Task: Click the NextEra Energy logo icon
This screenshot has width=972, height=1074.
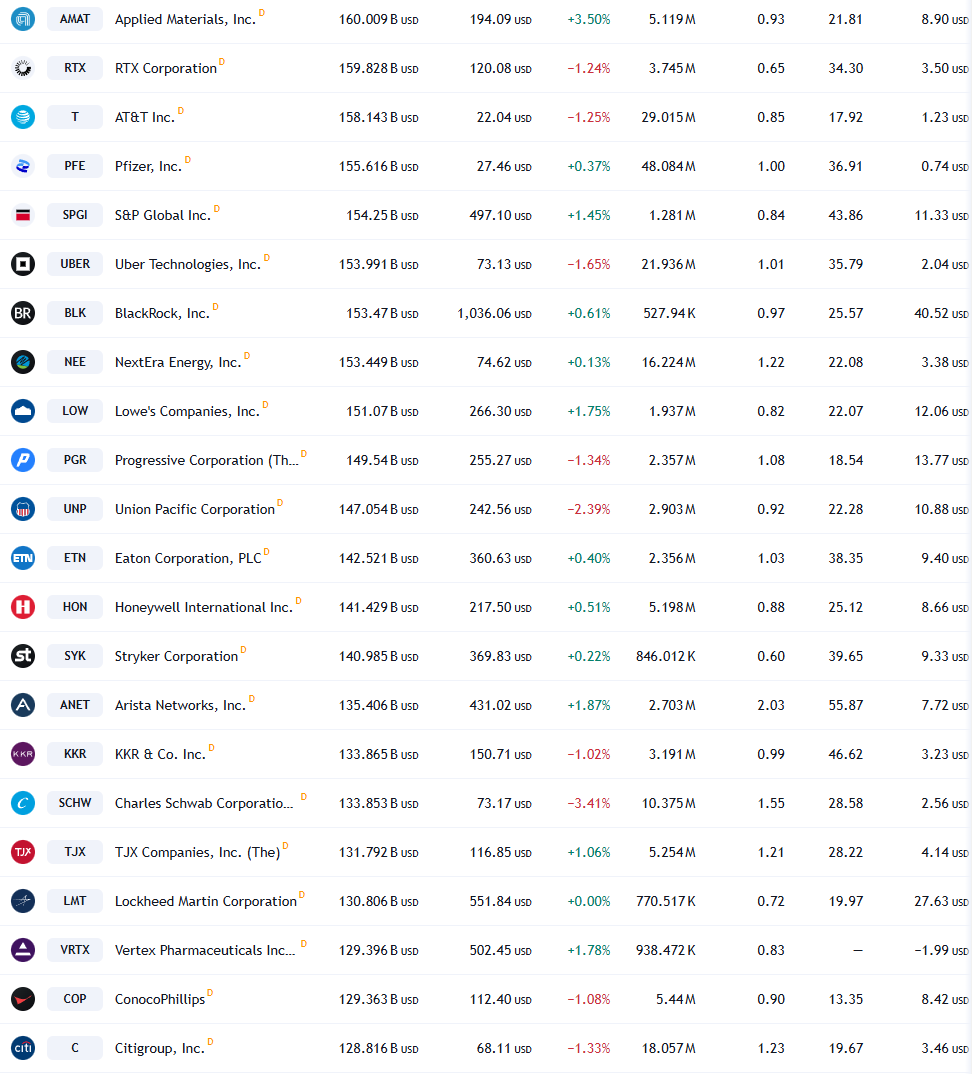Action: pos(23,362)
